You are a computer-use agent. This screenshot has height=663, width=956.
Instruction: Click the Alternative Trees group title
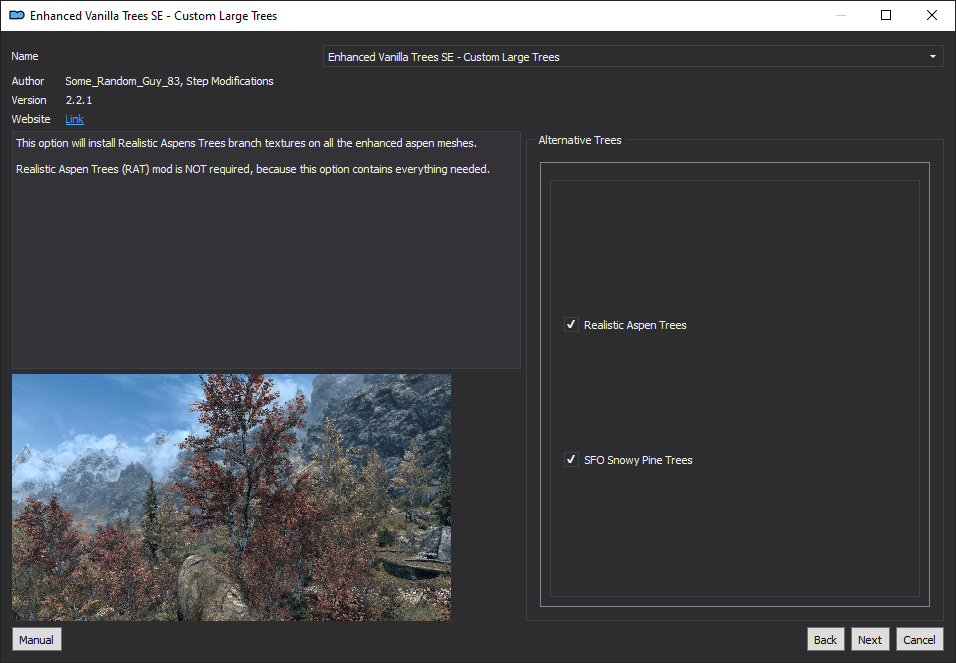tap(580, 140)
